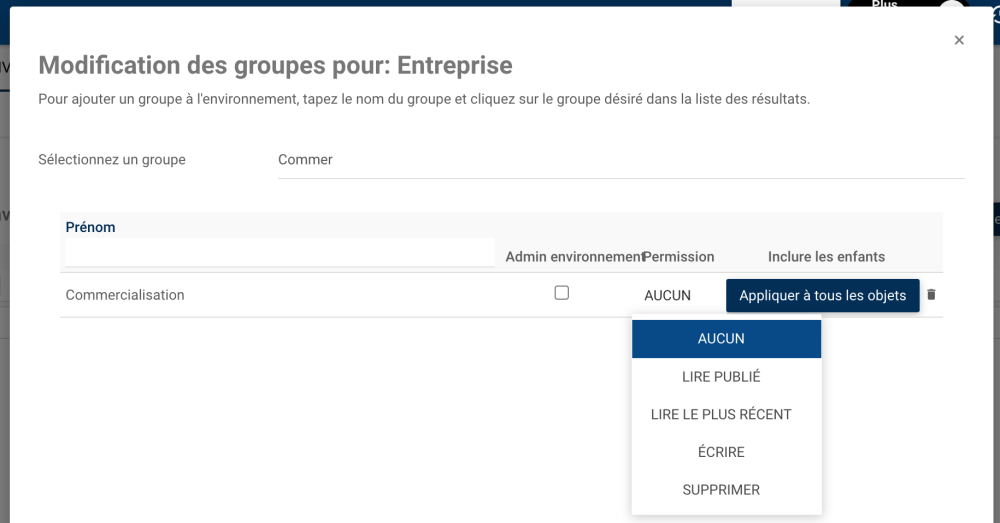This screenshot has width=1000, height=523.
Task: Click the Modification des groupes dialog title
Action: (275, 66)
